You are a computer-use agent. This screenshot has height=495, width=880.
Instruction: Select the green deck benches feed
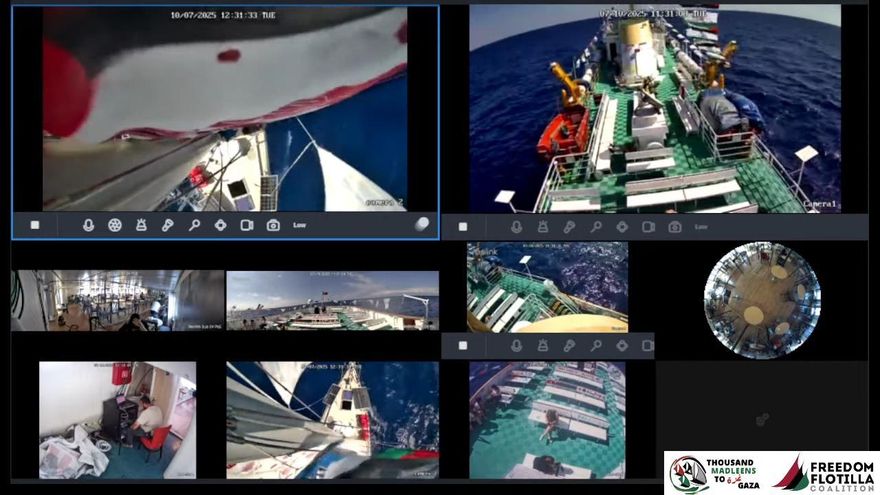click(x=547, y=420)
